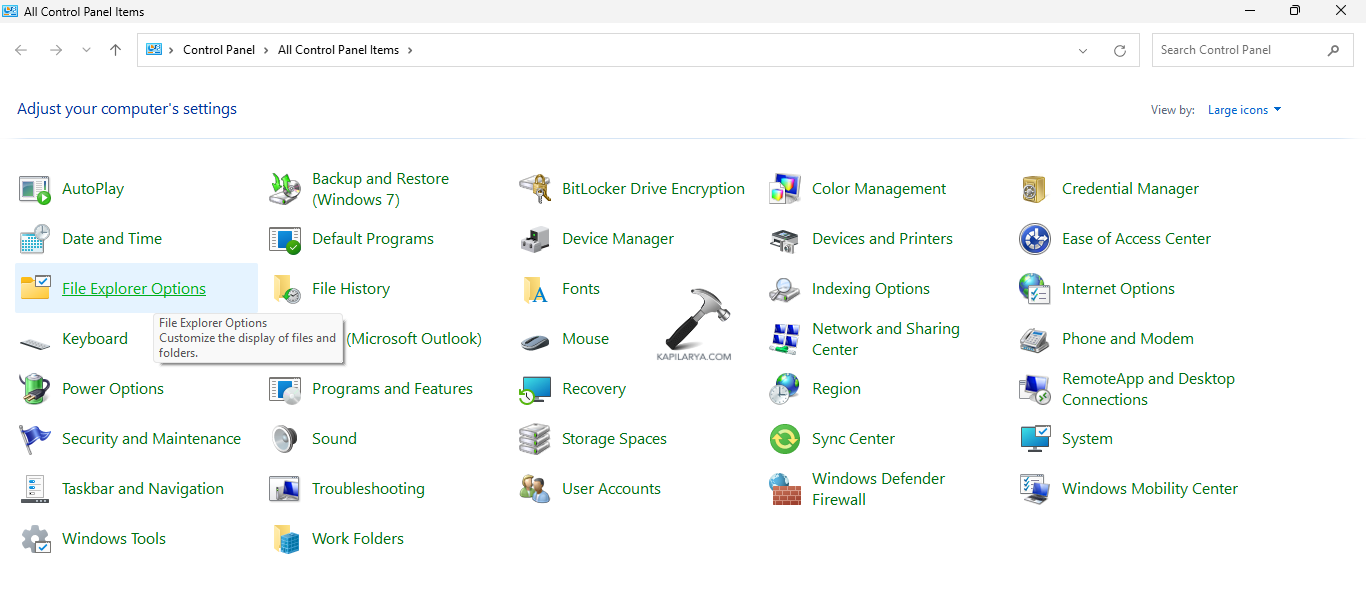Click Control Panel in the breadcrumb path
This screenshot has width=1366, height=590.
(x=219, y=50)
